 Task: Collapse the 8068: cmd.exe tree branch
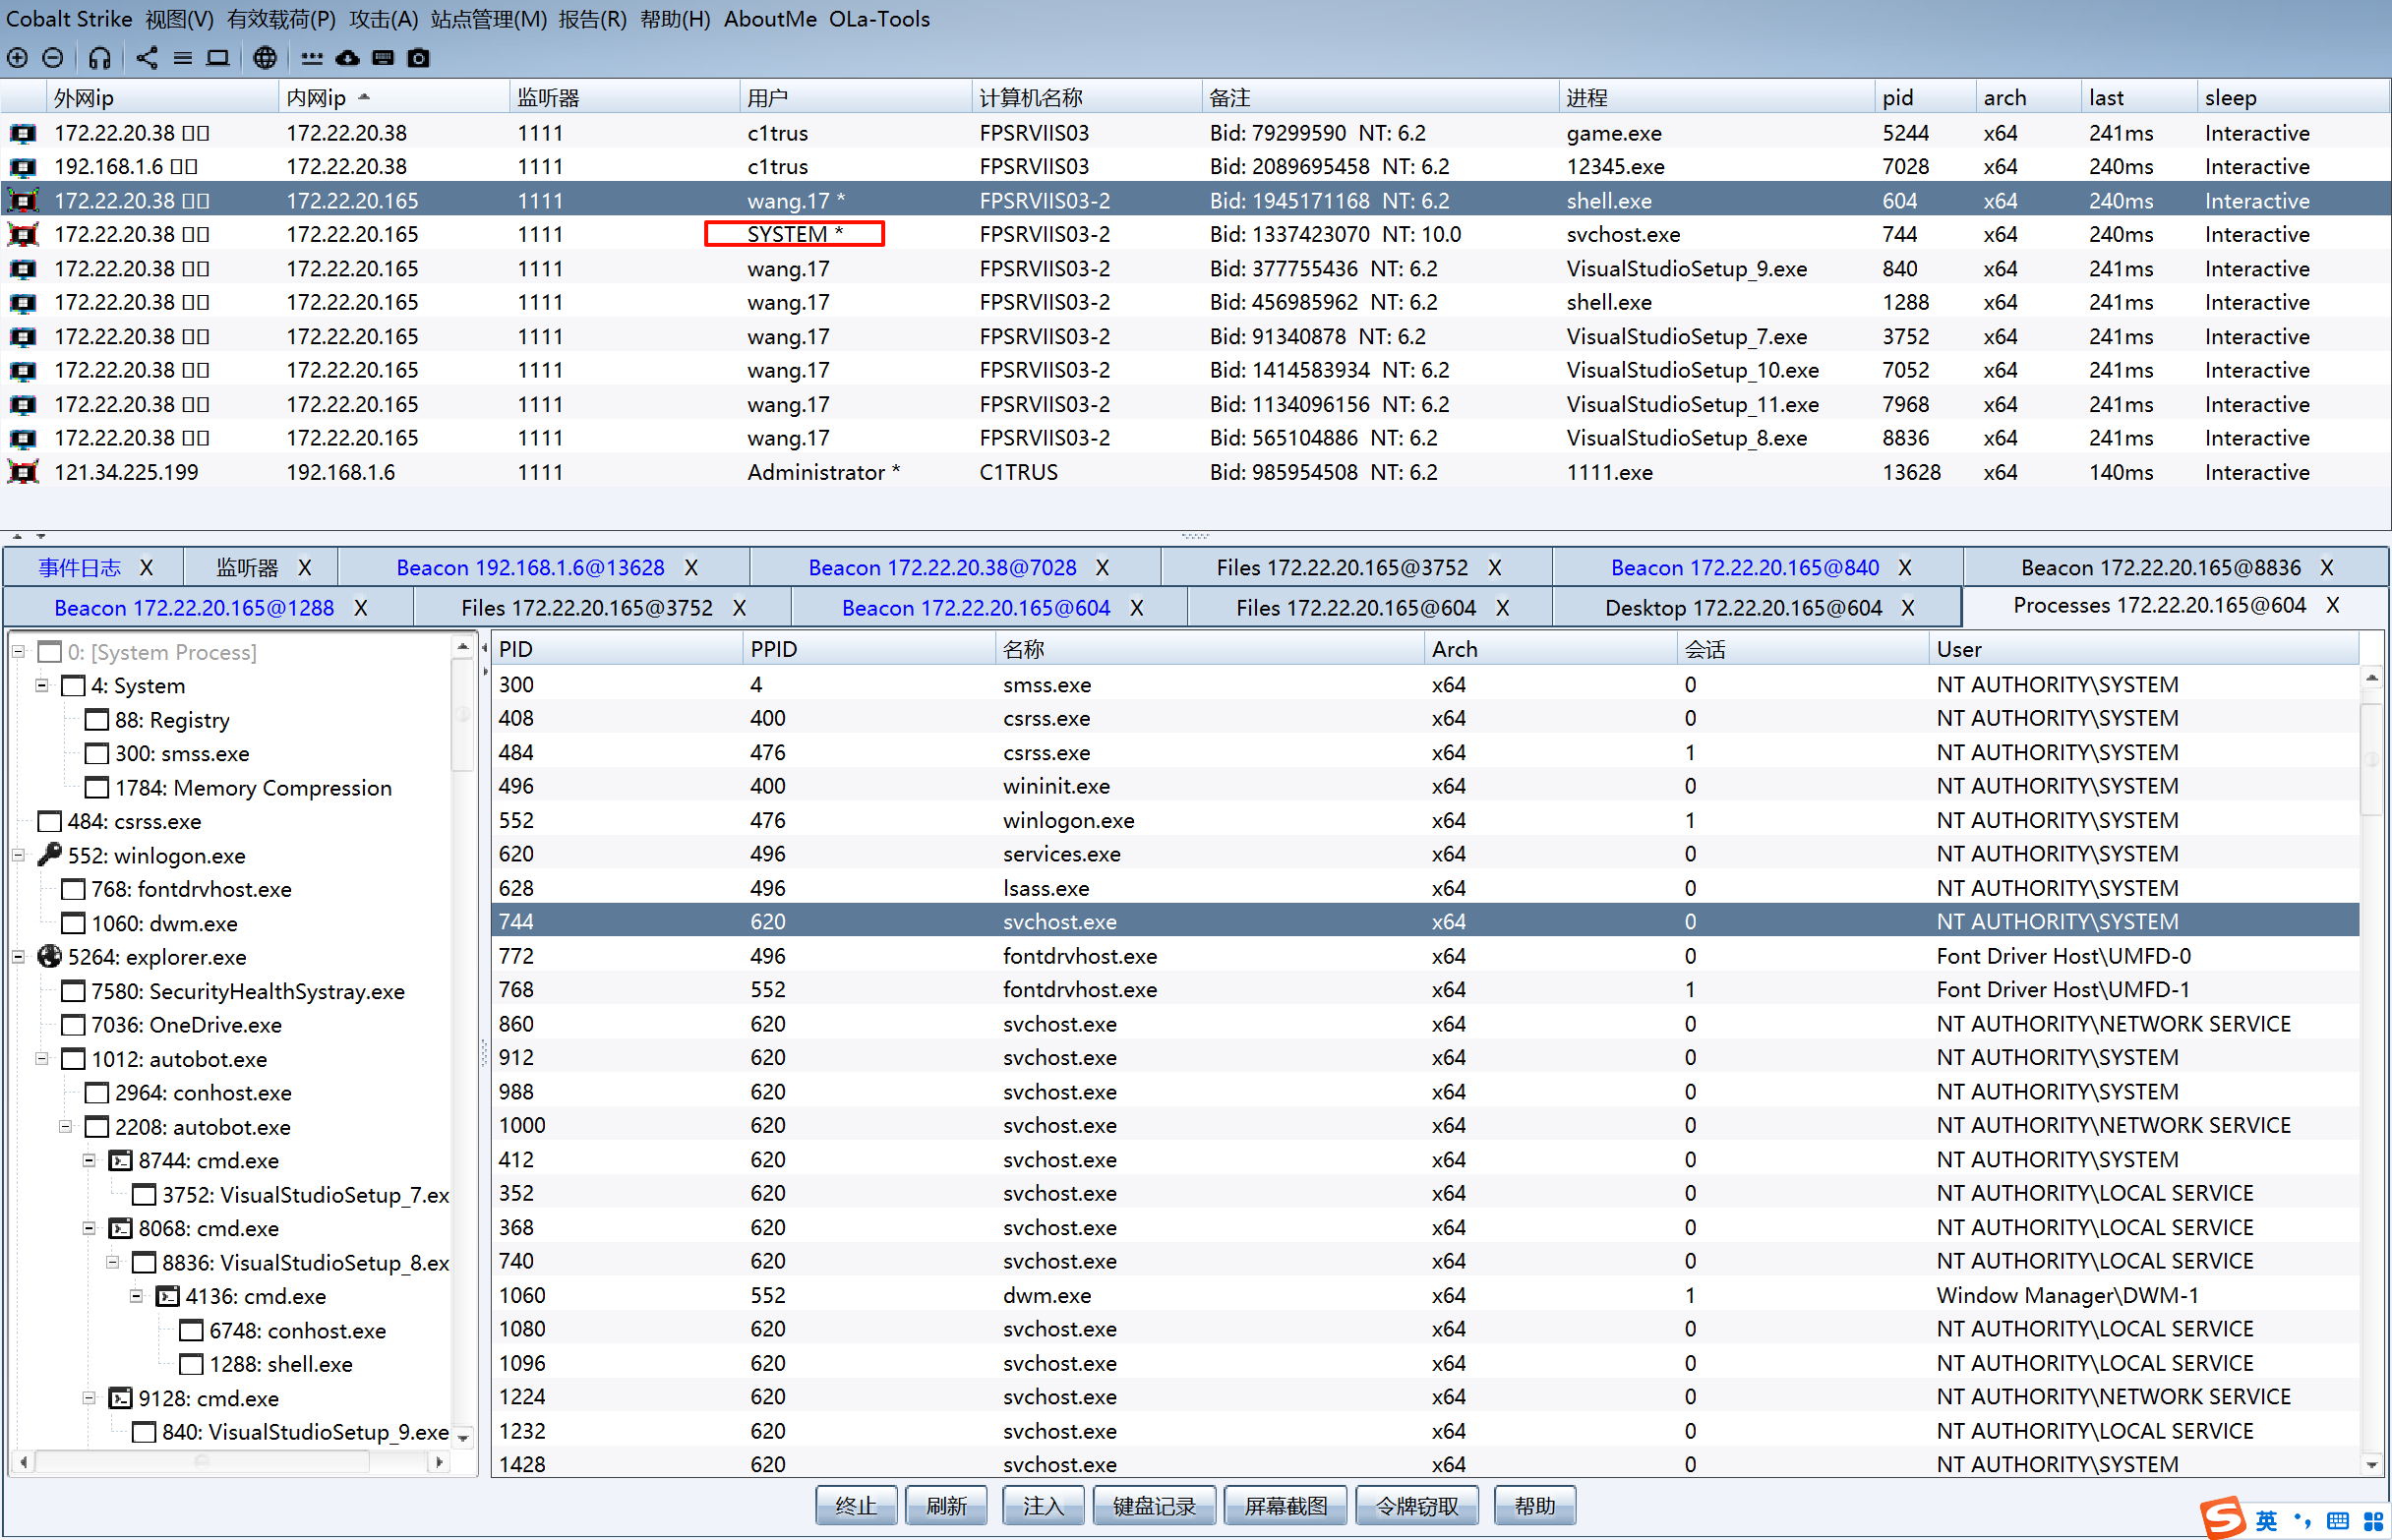[88, 1228]
